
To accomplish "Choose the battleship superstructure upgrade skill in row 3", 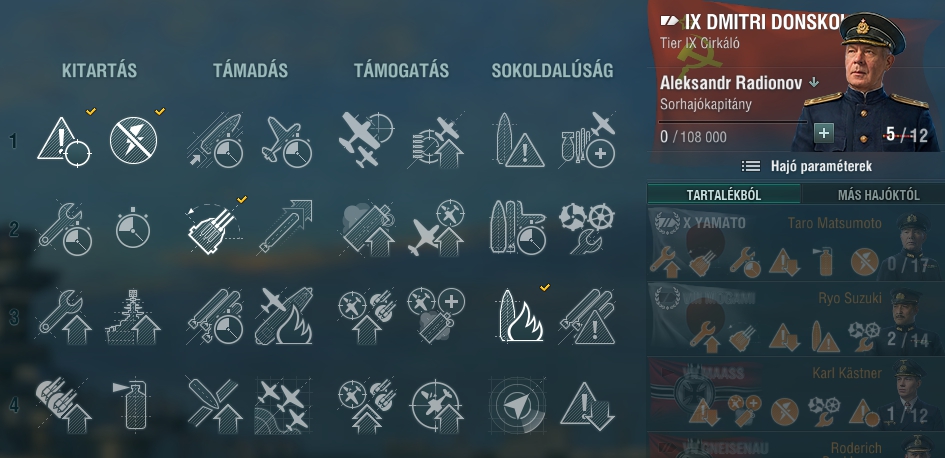I will pos(133,316).
